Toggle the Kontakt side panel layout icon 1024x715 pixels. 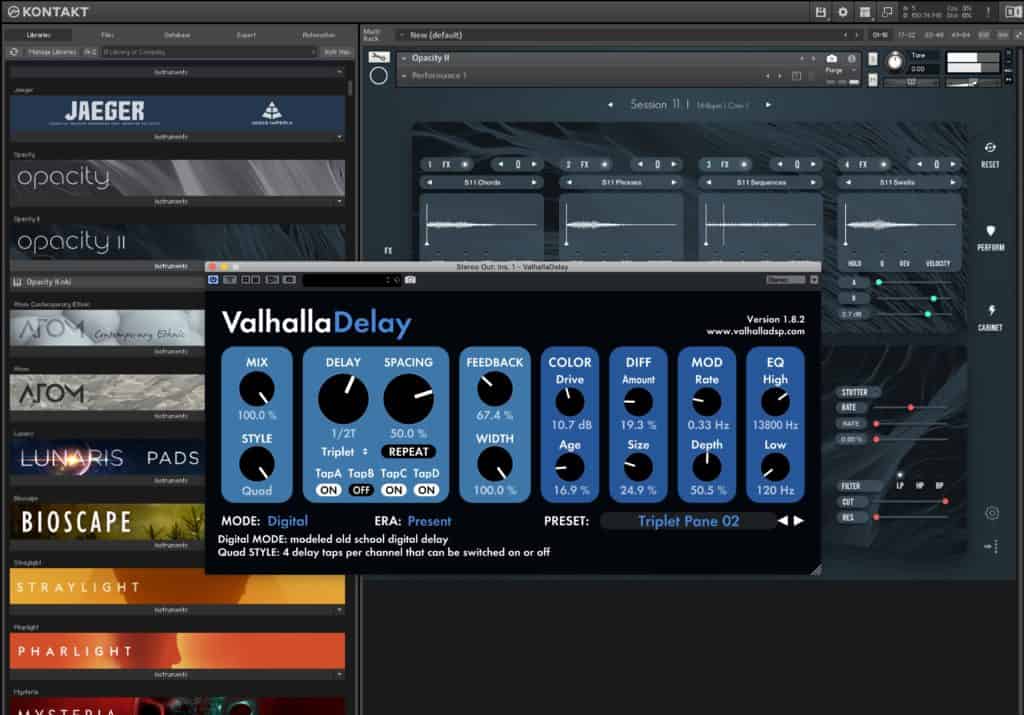1013,12
